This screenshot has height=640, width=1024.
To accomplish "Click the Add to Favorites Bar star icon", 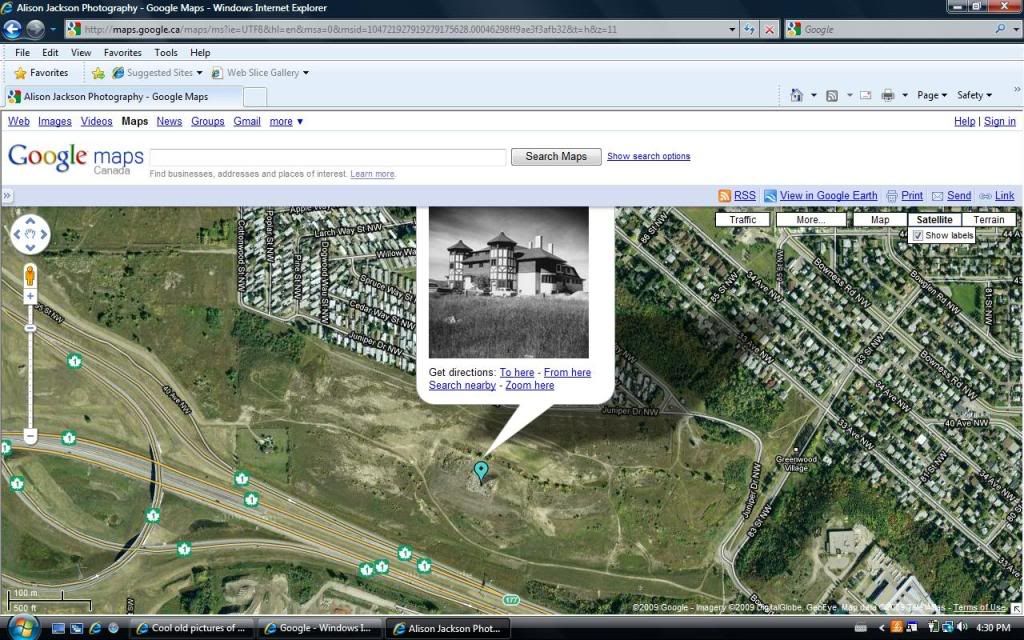I will tap(98, 72).
